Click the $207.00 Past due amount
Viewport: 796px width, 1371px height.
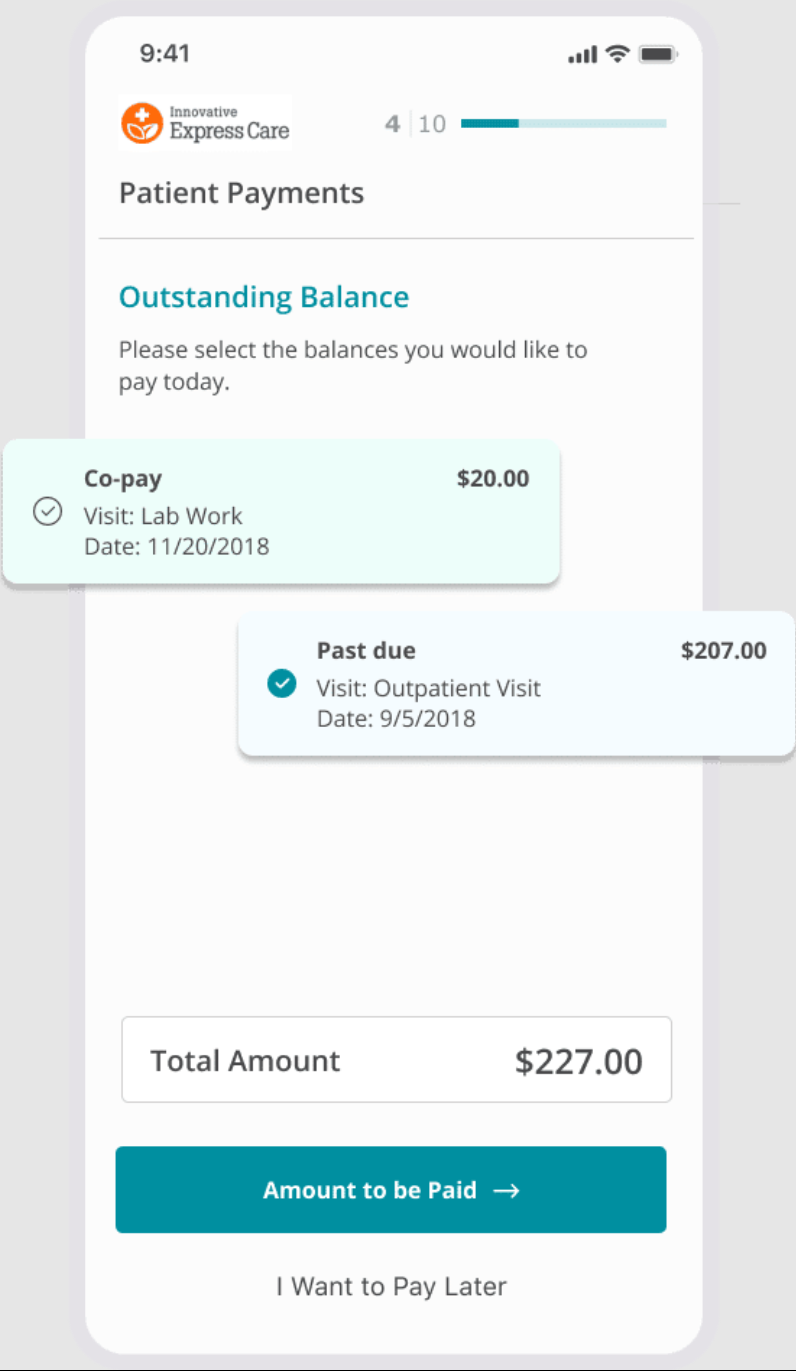(724, 651)
